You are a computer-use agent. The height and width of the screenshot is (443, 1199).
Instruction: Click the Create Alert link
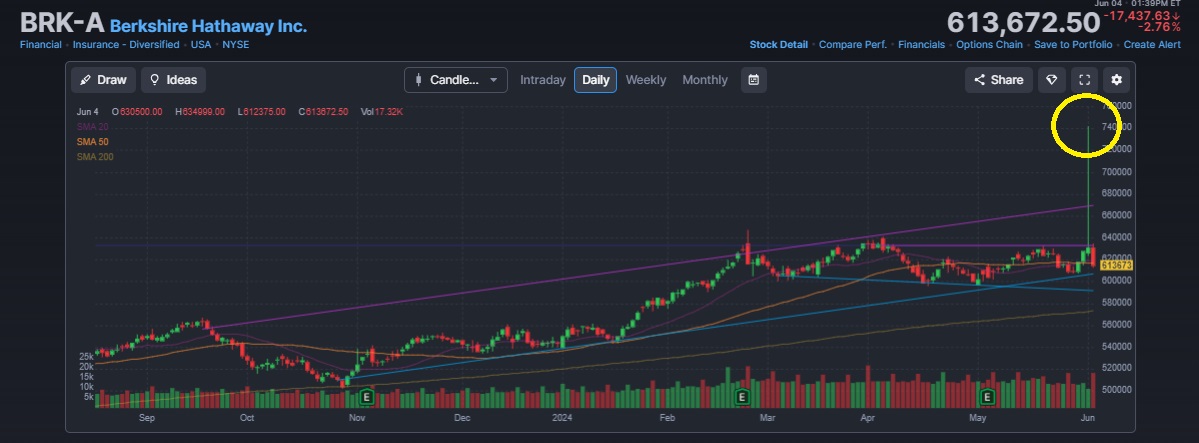(x=1152, y=44)
